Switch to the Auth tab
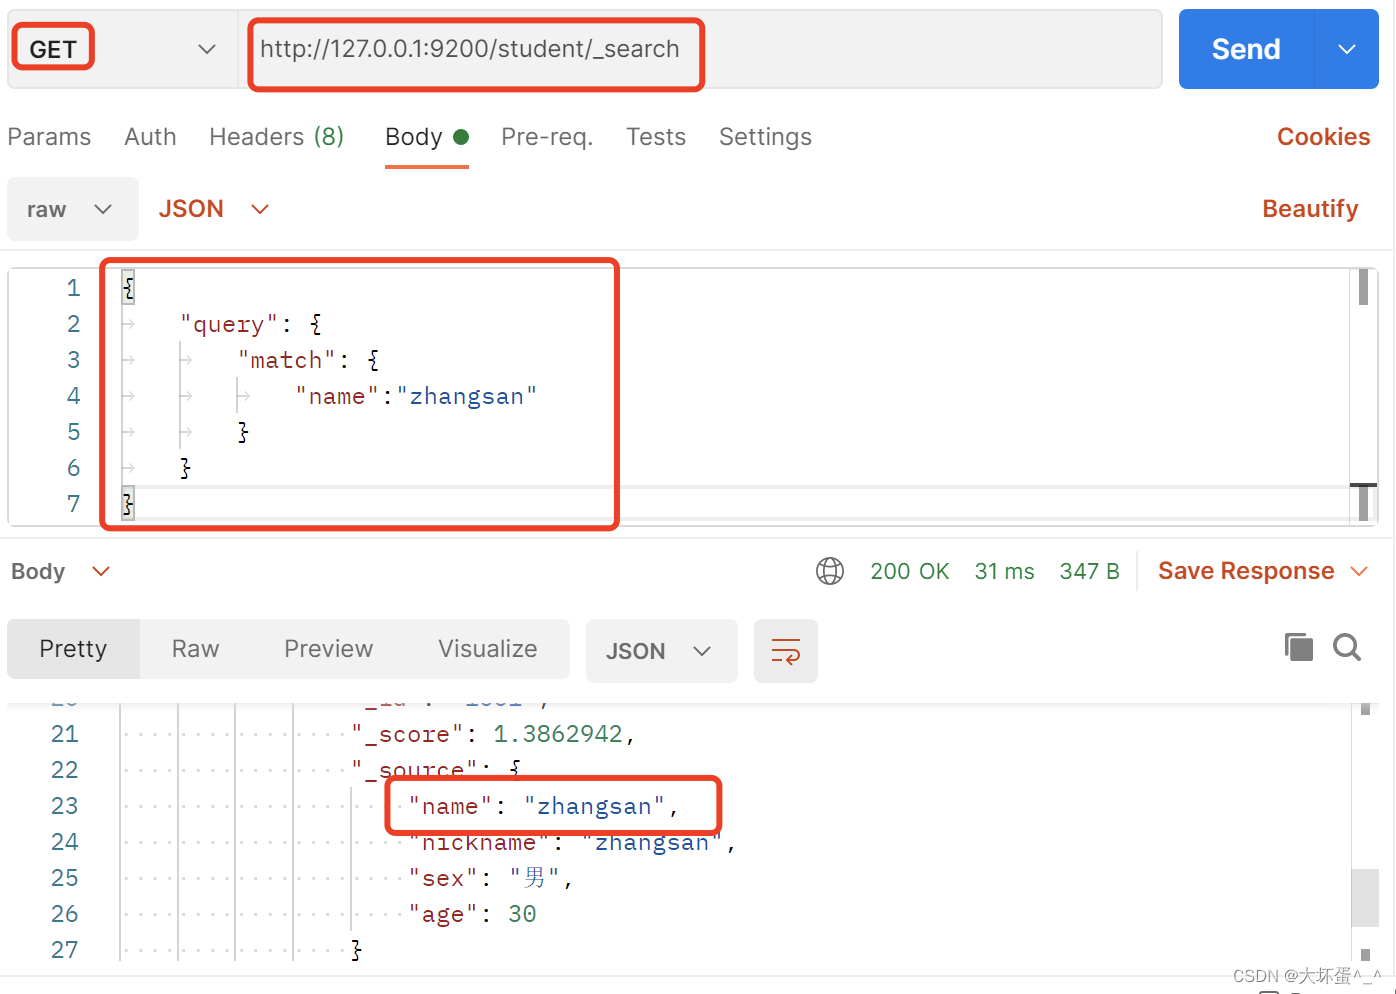 (150, 137)
